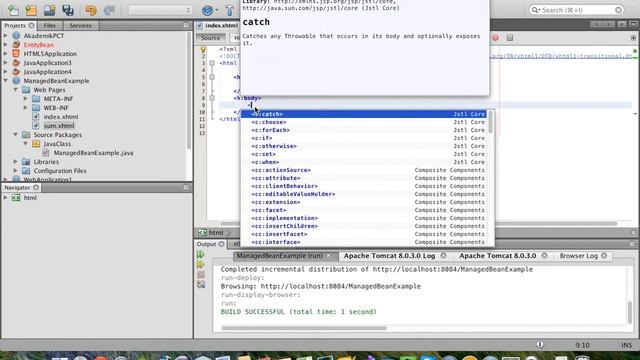Image resolution: width=640 pixels, height=360 pixels.
Task: Click the Undo toolbar icon
Action: pyautogui.click(x=91, y=10)
